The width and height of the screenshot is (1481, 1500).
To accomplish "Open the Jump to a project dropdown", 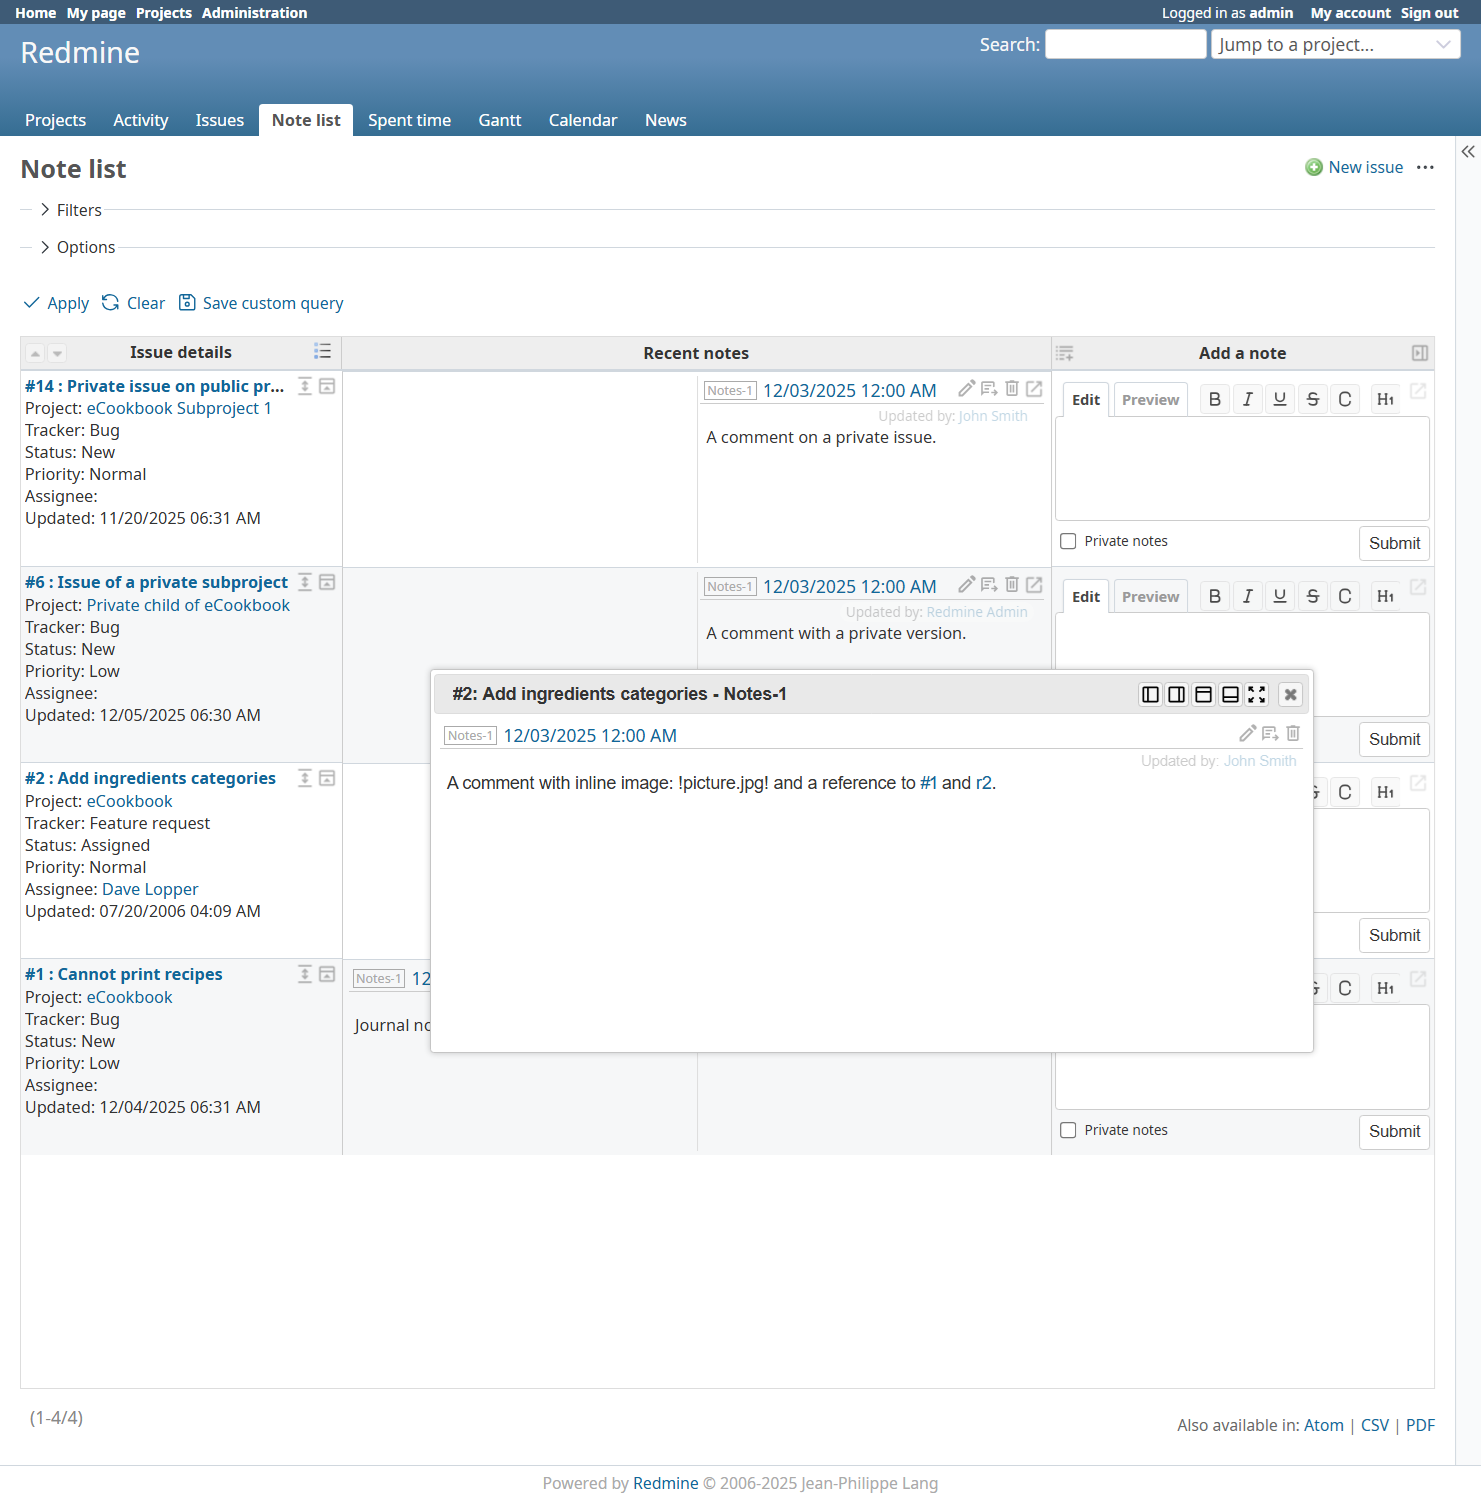I will click(x=1335, y=44).
